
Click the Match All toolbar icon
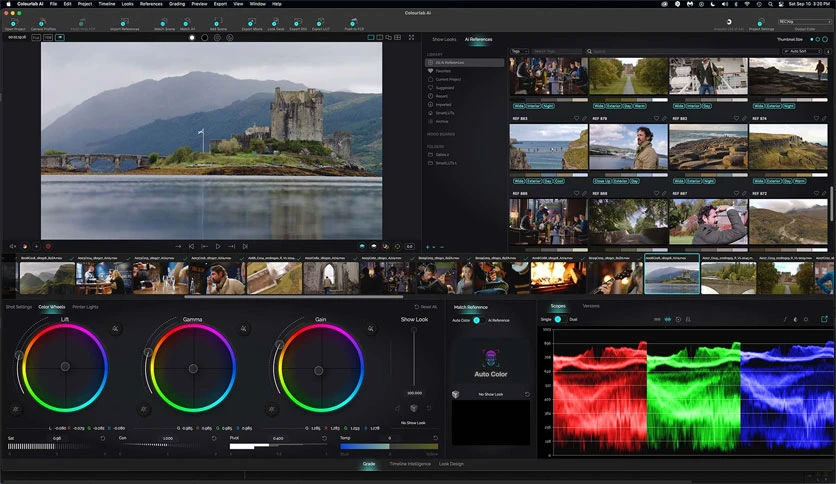(x=187, y=23)
